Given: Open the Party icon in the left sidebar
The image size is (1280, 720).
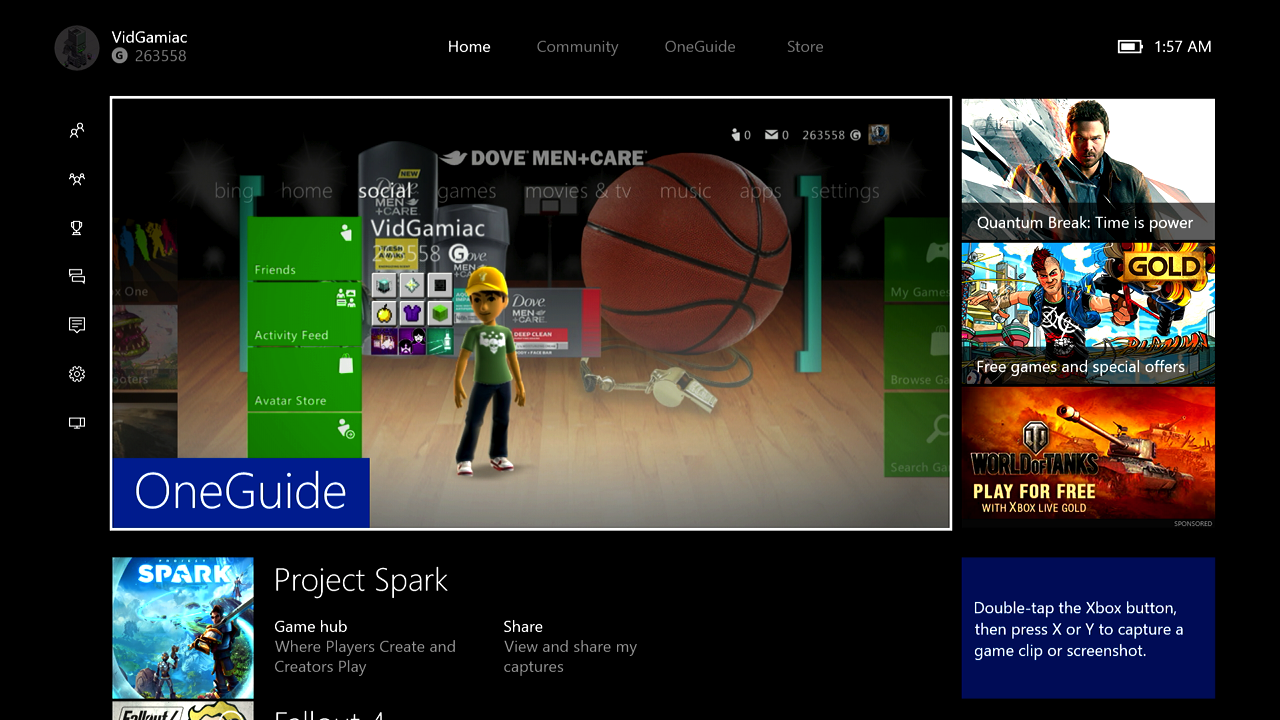Looking at the screenshot, I should point(77,180).
